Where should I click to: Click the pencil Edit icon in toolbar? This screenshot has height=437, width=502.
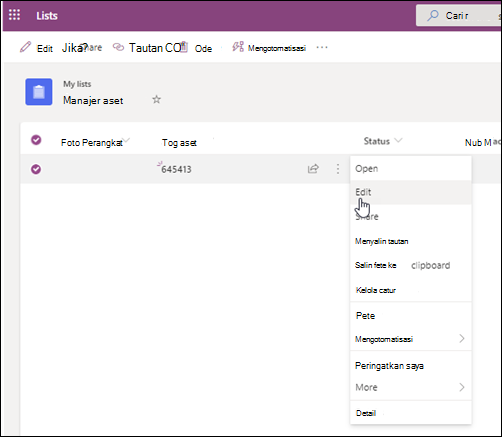25,47
